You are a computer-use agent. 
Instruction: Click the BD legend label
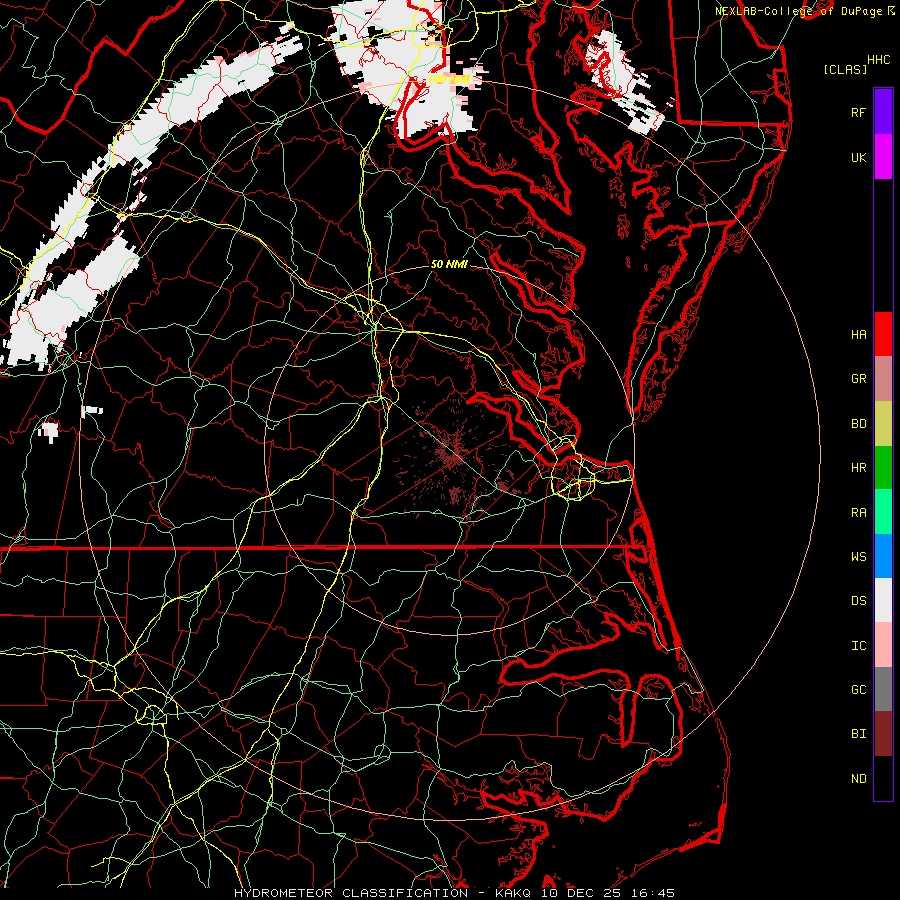(x=859, y=424)
